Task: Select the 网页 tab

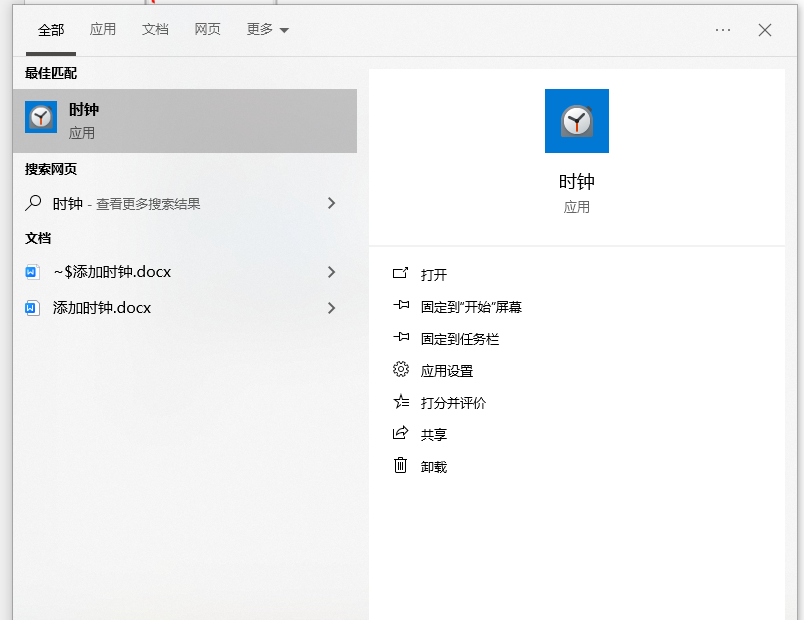Action: tap(207, 29)
